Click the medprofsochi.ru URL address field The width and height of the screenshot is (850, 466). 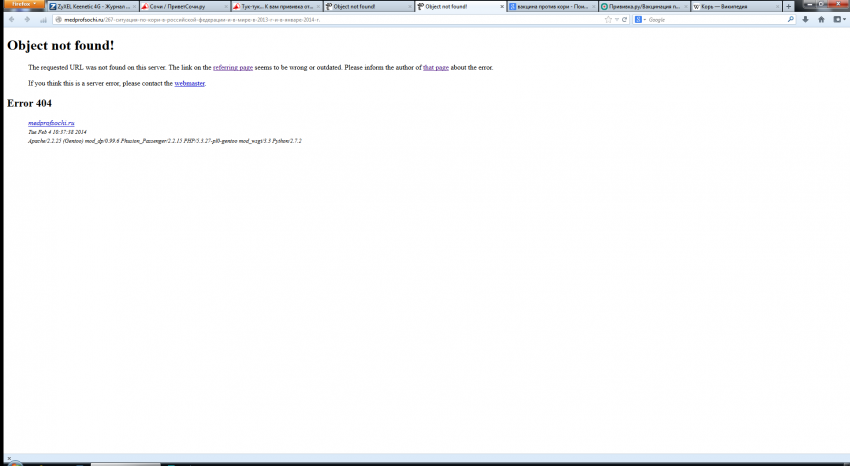300,19
